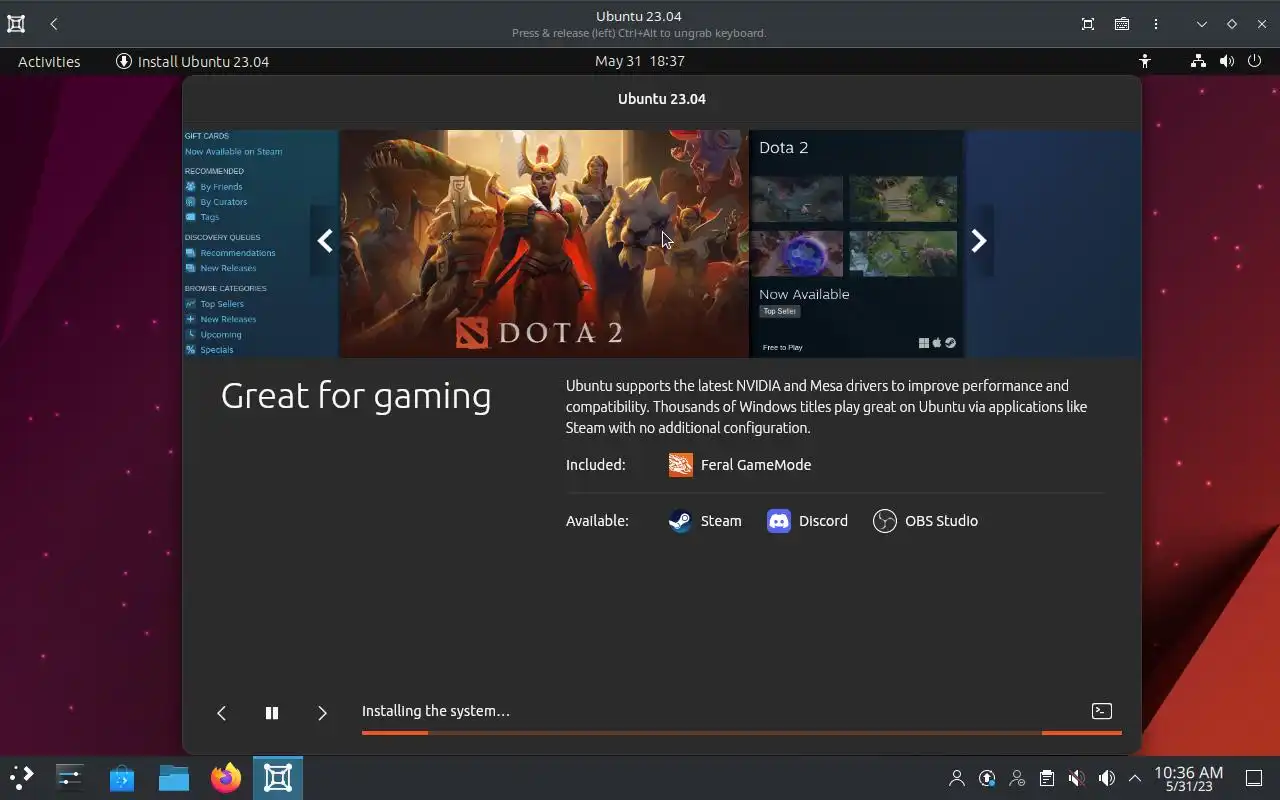Image resolution: width=1280 pixels, height=800 pixels.
Task: Open the clipboard tray icon
Action: point(1046,778)
